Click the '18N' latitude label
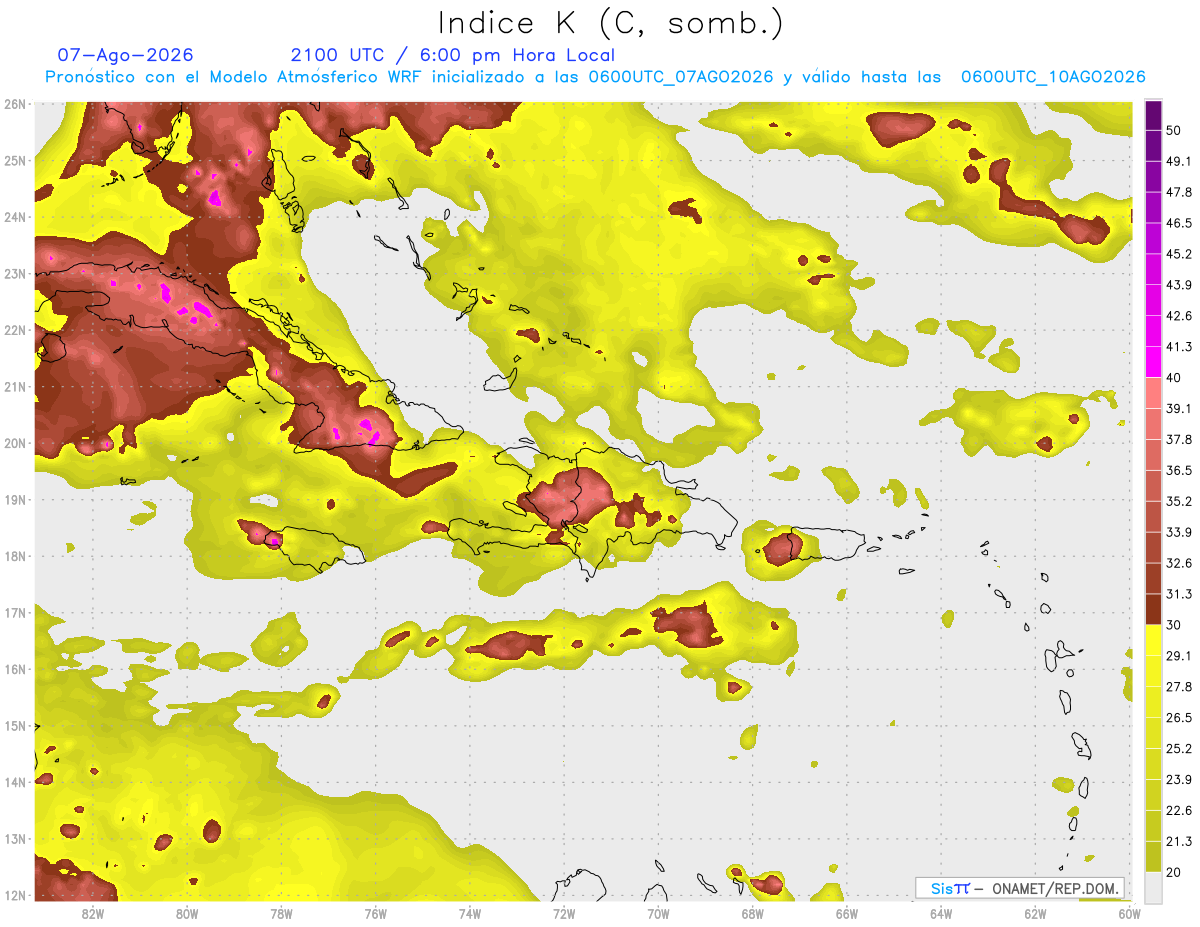Image resolution: width=1200 pixels, height=927 pixels. point(14,556)
